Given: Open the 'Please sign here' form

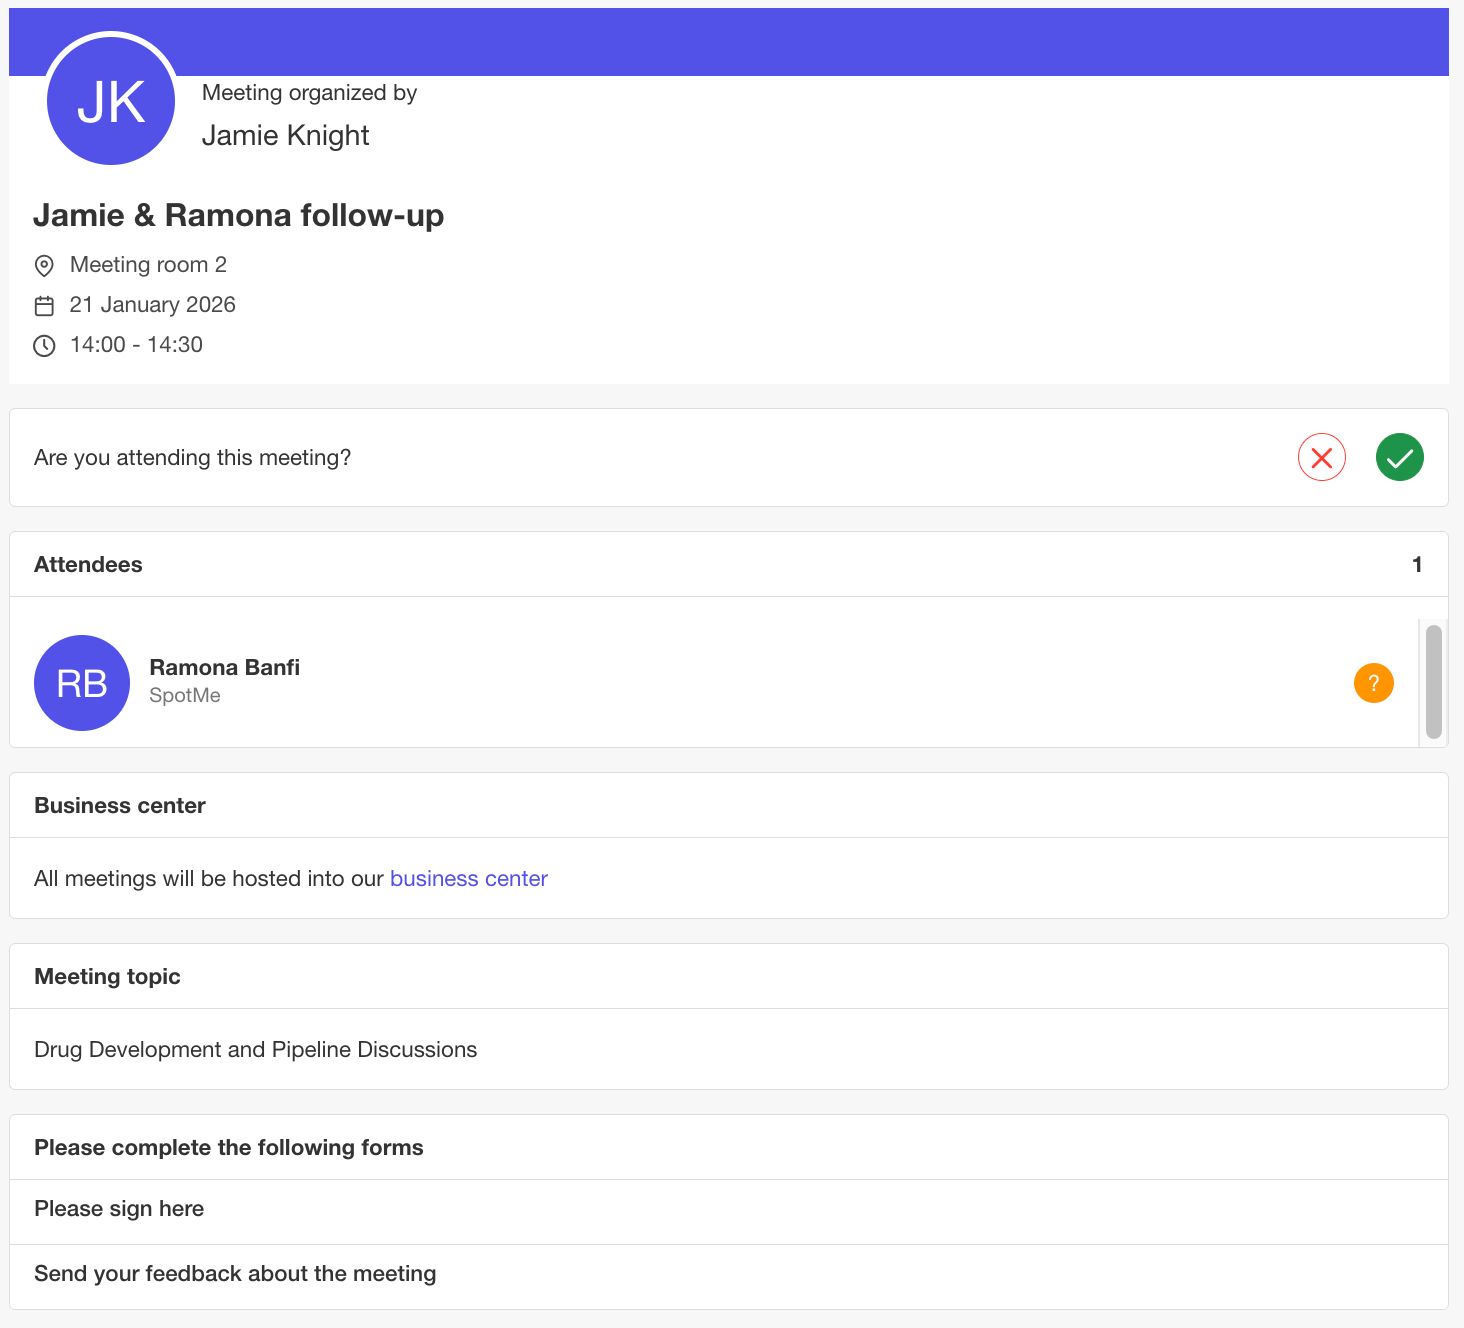Looking at the screenshot, I should pyautogui.click(x=729, y=1210).
